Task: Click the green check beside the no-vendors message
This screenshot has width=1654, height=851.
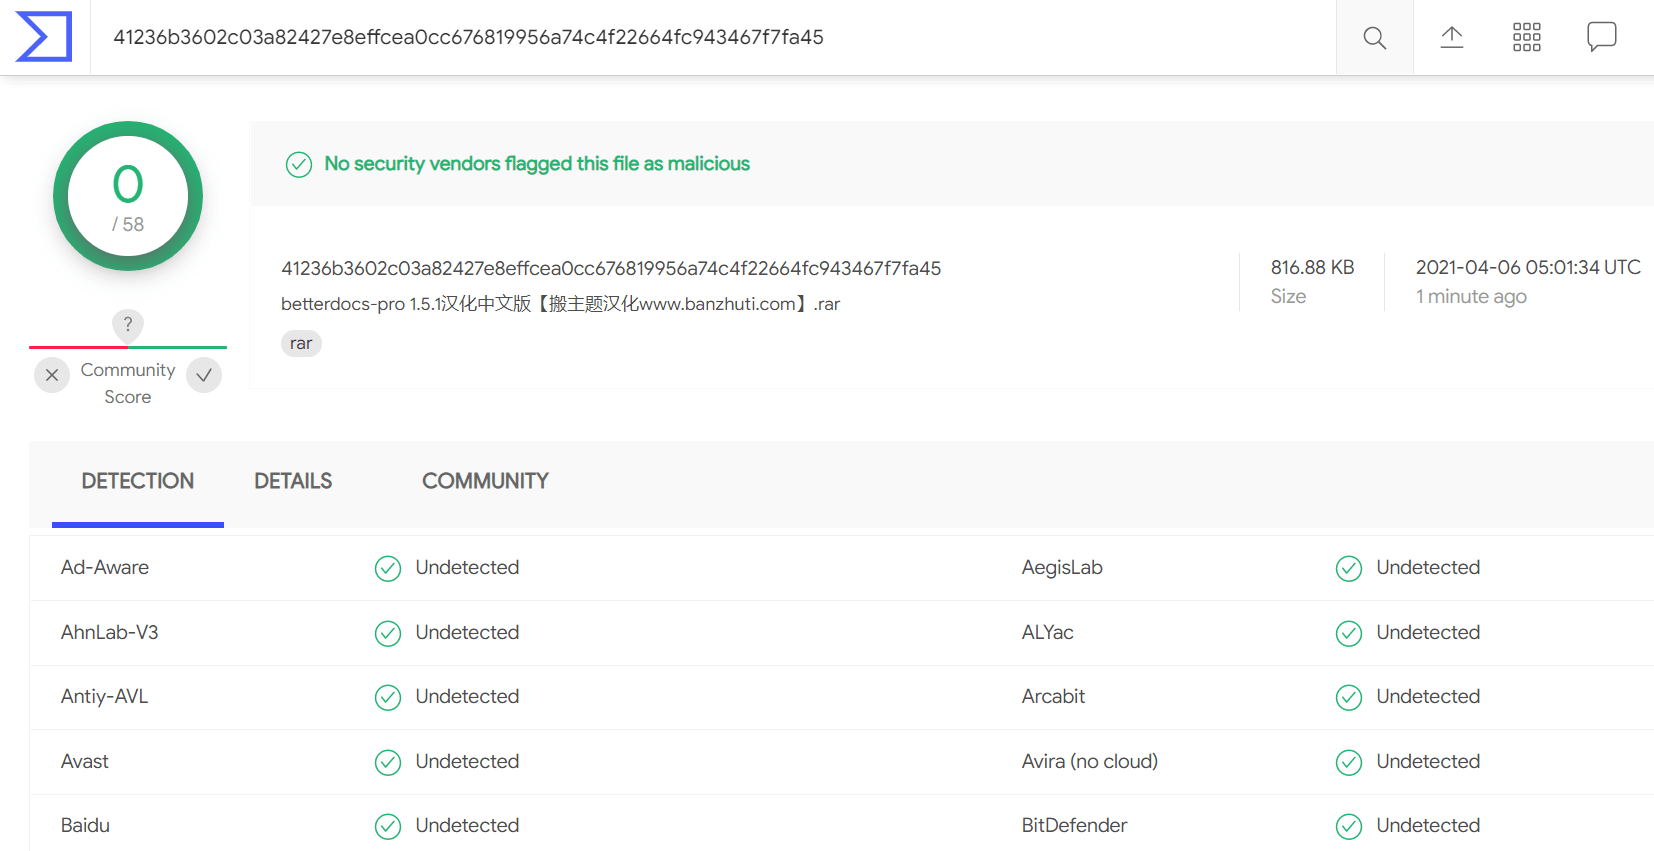Action: pyautogui.click(x=299, y=164)
